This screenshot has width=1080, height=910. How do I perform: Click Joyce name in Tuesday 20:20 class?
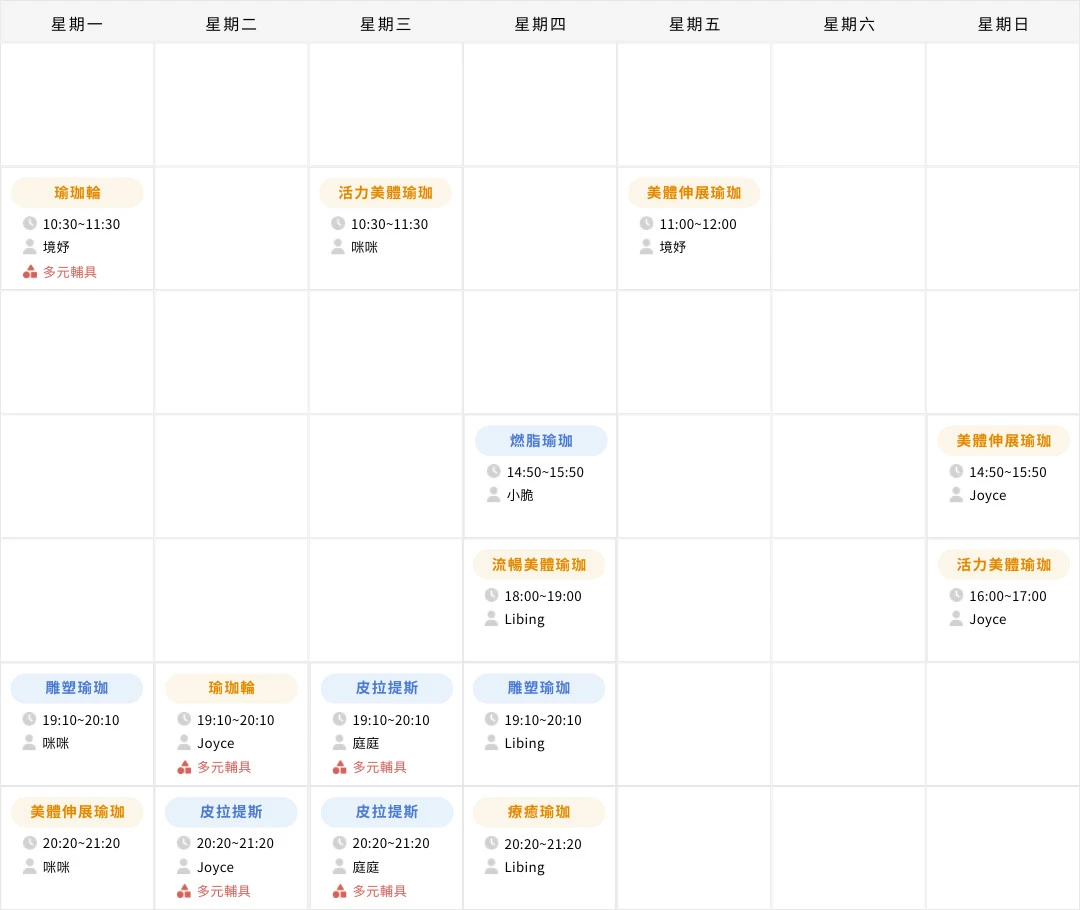215,867
